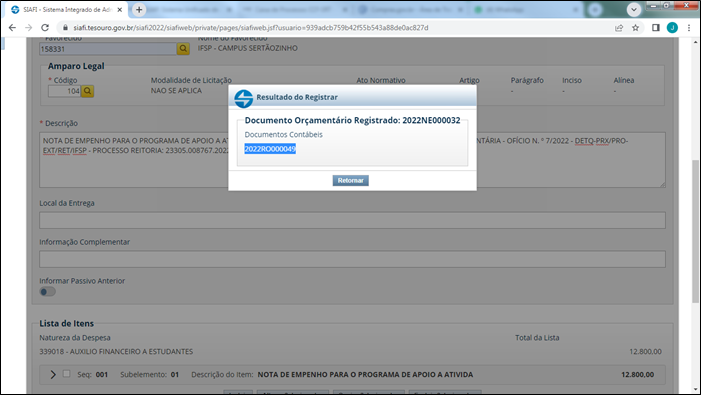The image size is (701, 395).
Task: Open the Favorecido search magnifier
Action: 183,49
